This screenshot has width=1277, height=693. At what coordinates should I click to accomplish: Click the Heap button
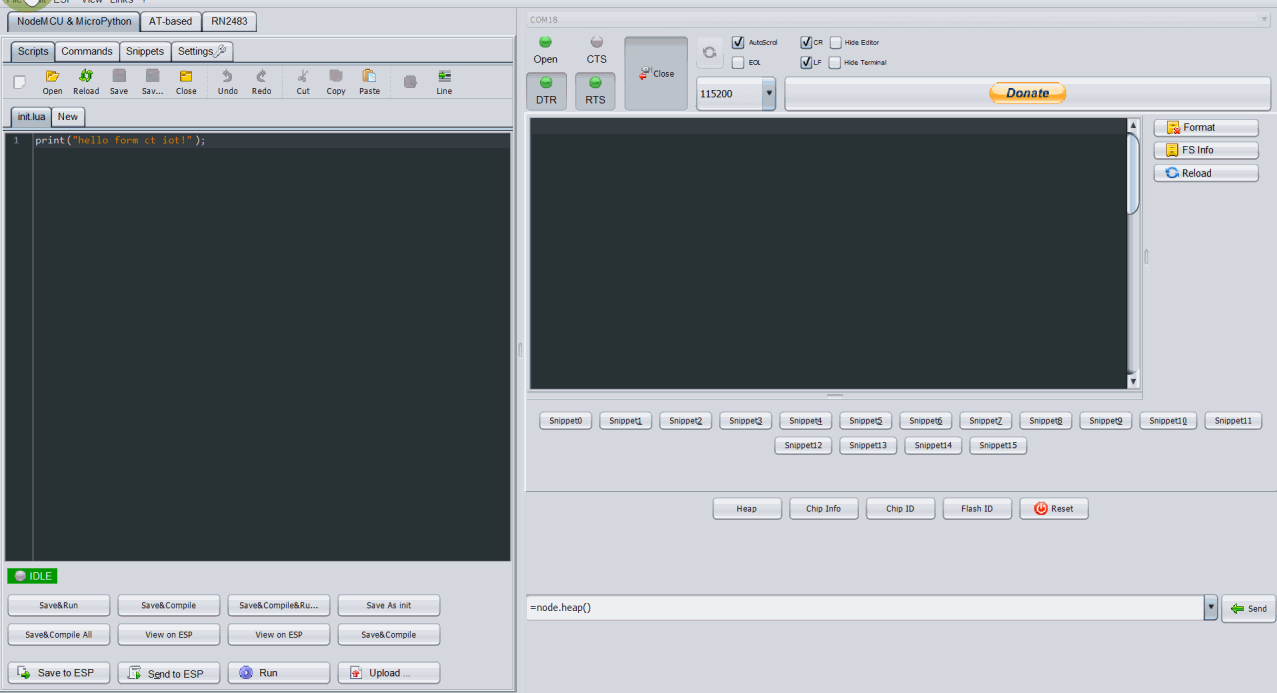(747, 508)
